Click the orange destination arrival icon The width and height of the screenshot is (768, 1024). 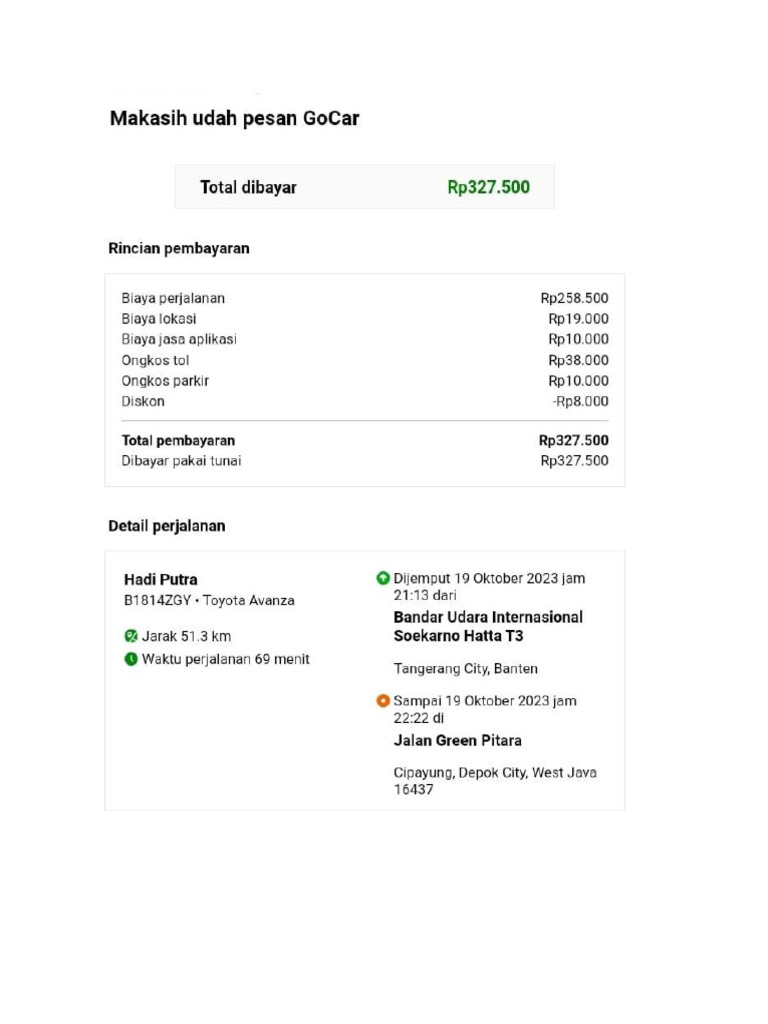tap(383, 701)
